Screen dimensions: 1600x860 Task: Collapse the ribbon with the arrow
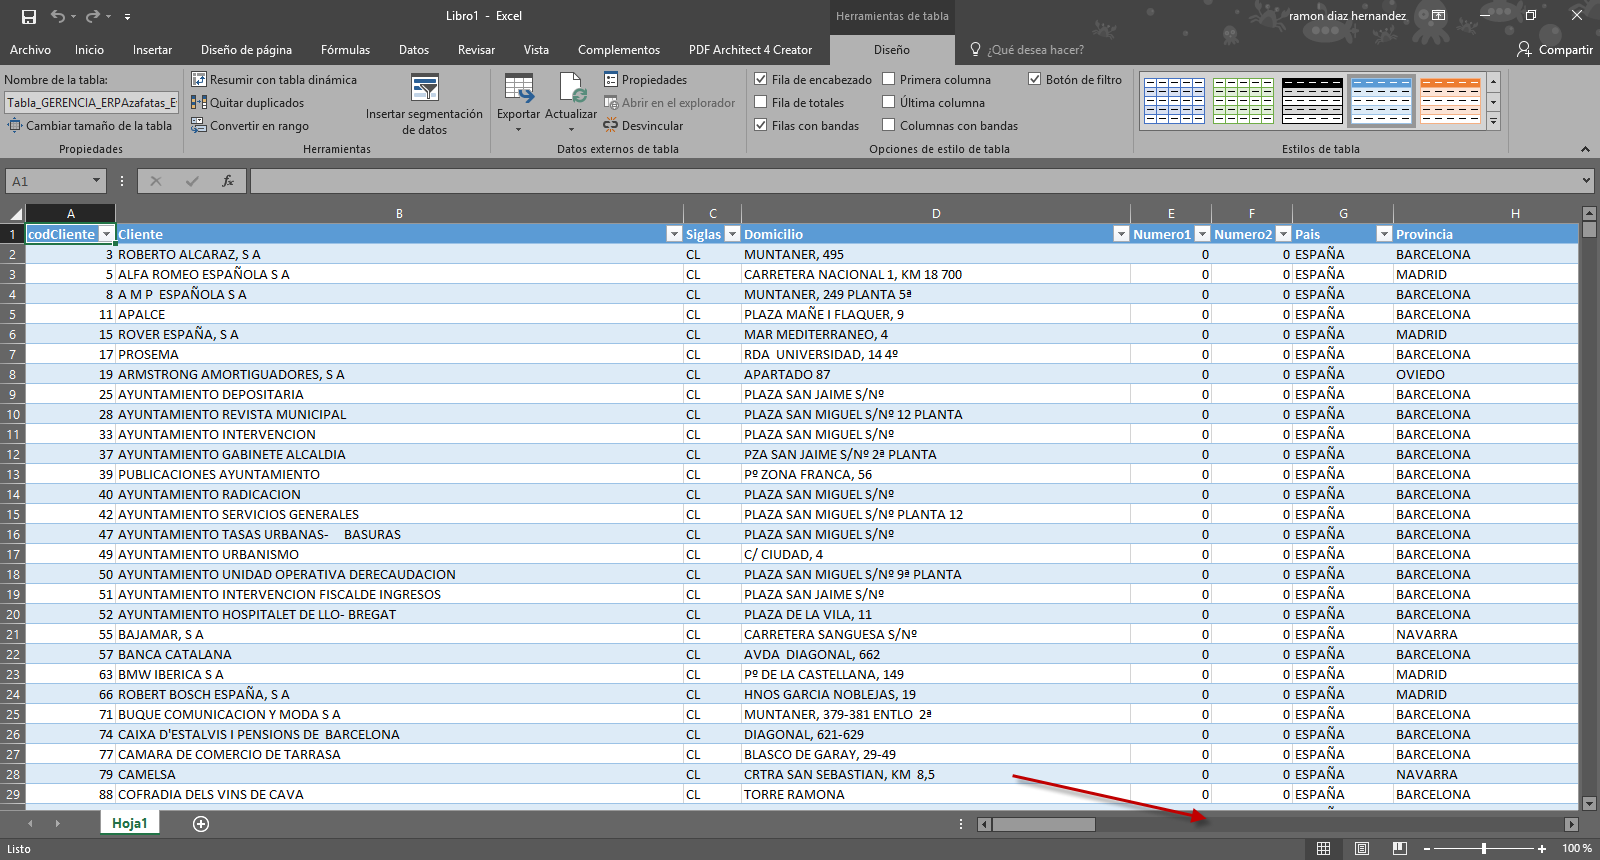(1585, 149)
